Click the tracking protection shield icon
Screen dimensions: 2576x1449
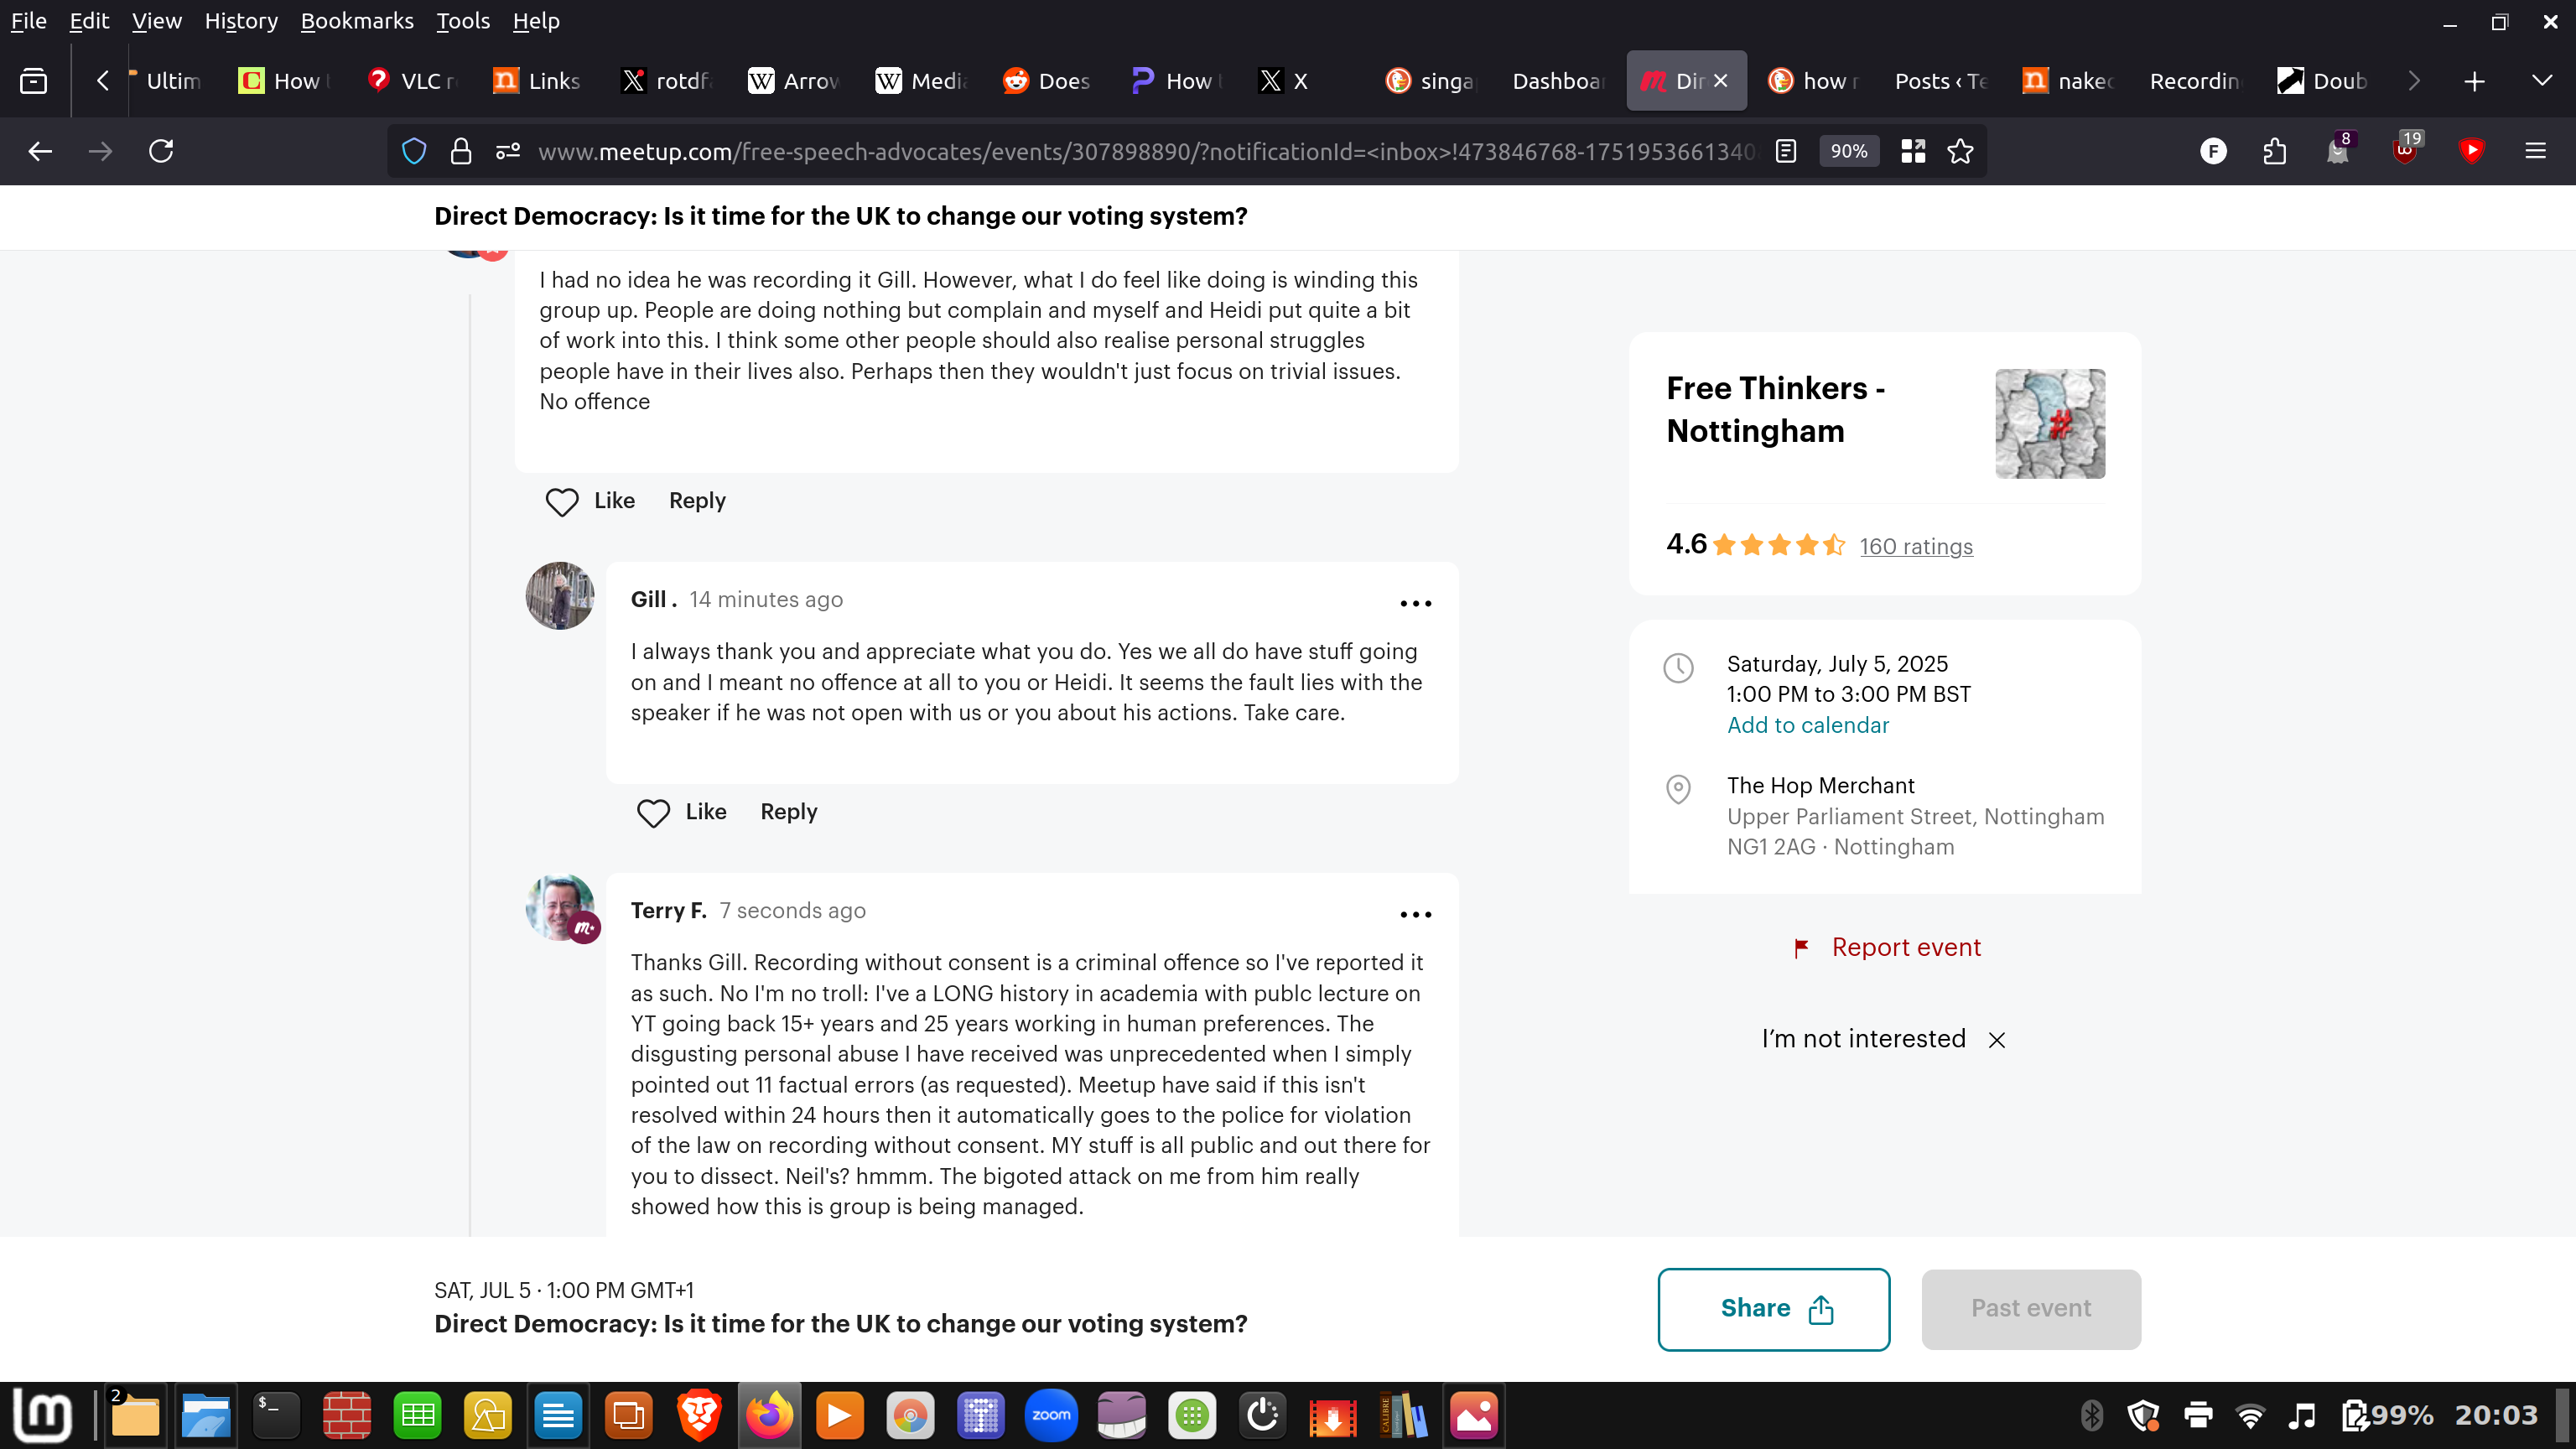(414, 151)
